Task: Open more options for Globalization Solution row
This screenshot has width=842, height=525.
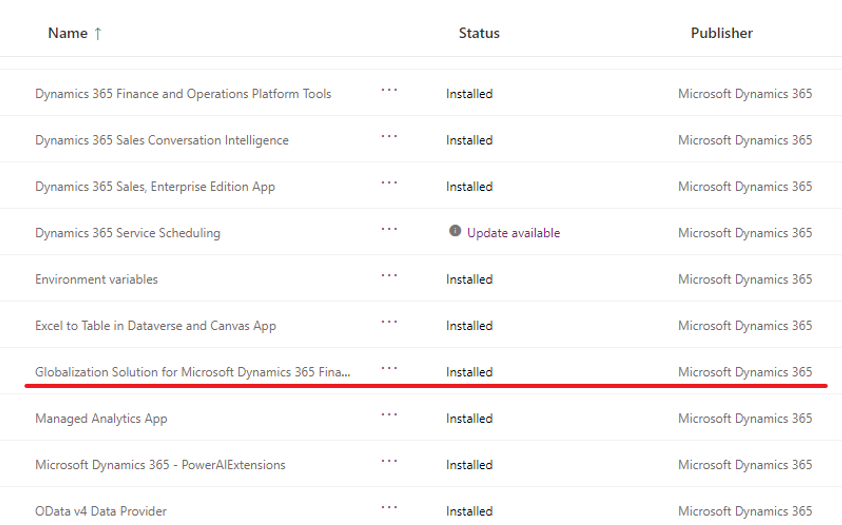Action: [389, 368]
